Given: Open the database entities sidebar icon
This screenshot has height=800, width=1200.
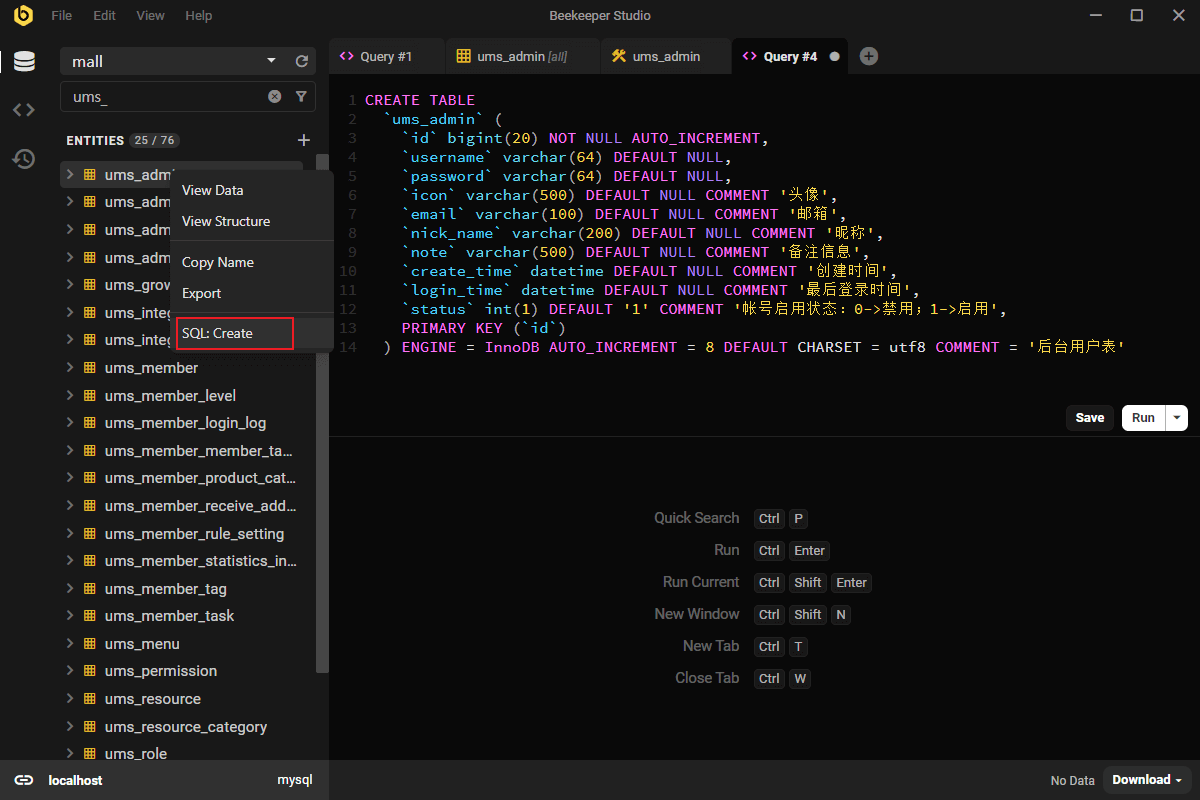Looking at the screenshot, I should tap(24, 62).
